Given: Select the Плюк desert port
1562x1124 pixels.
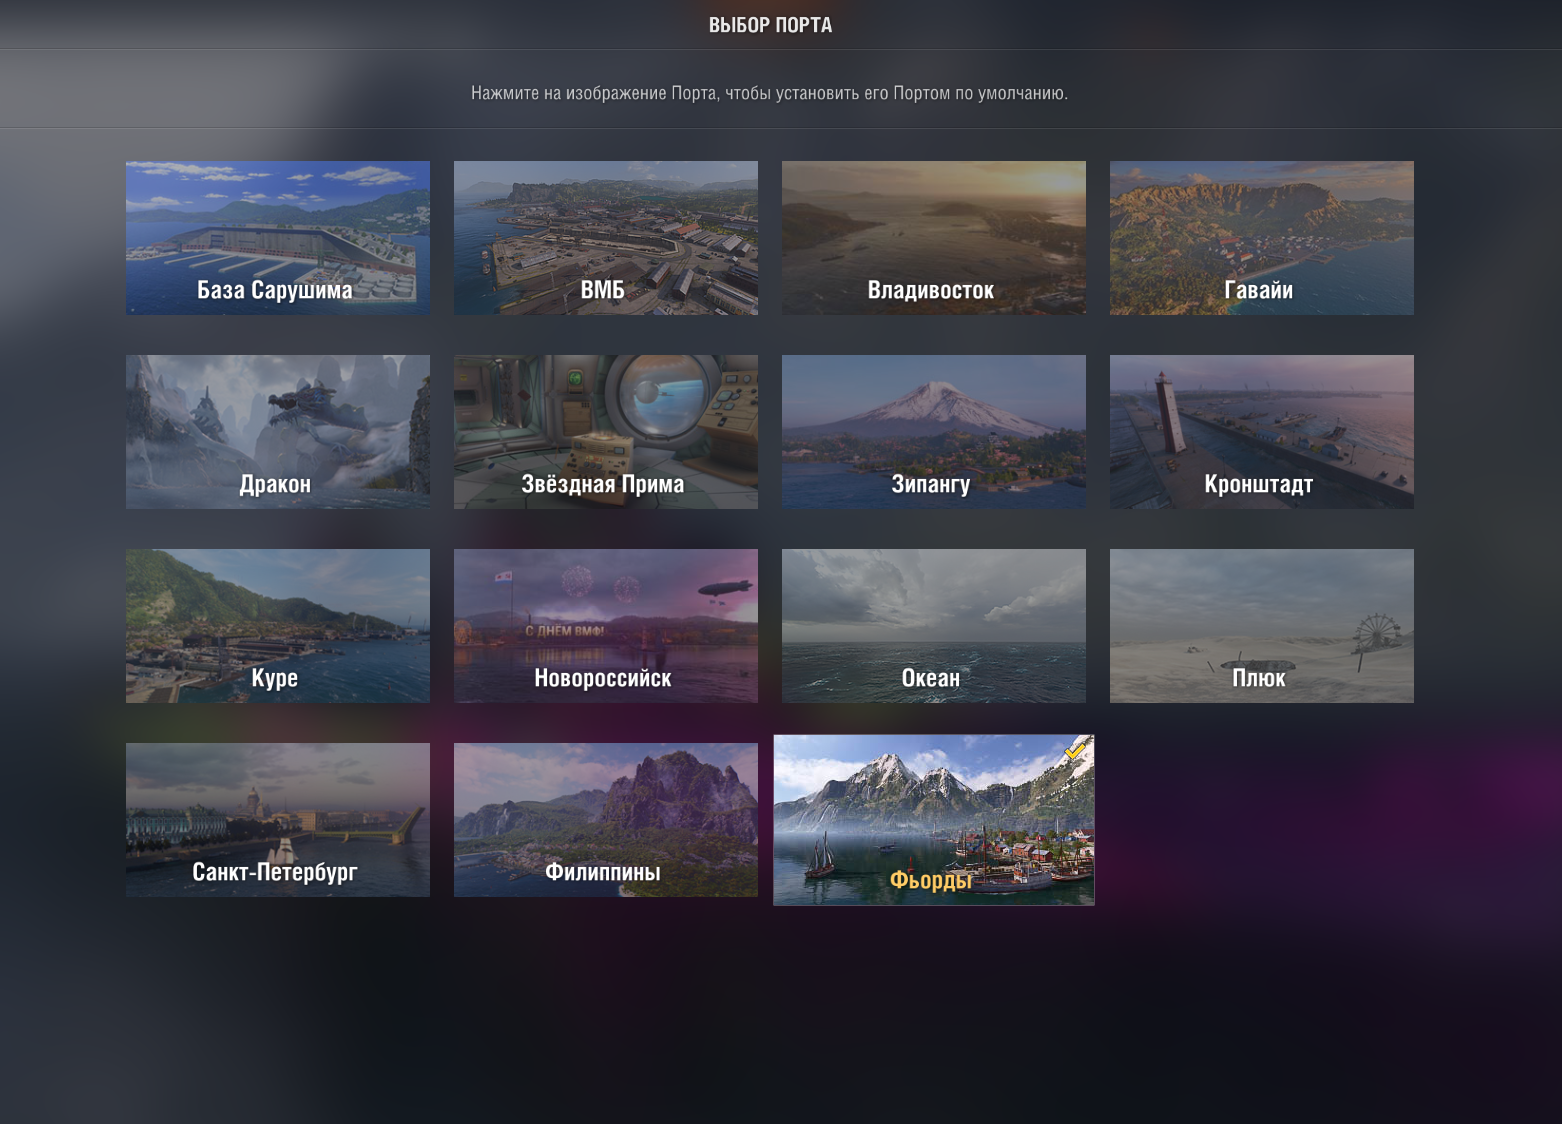Looking at the screenshot, I should (1262, 626).
